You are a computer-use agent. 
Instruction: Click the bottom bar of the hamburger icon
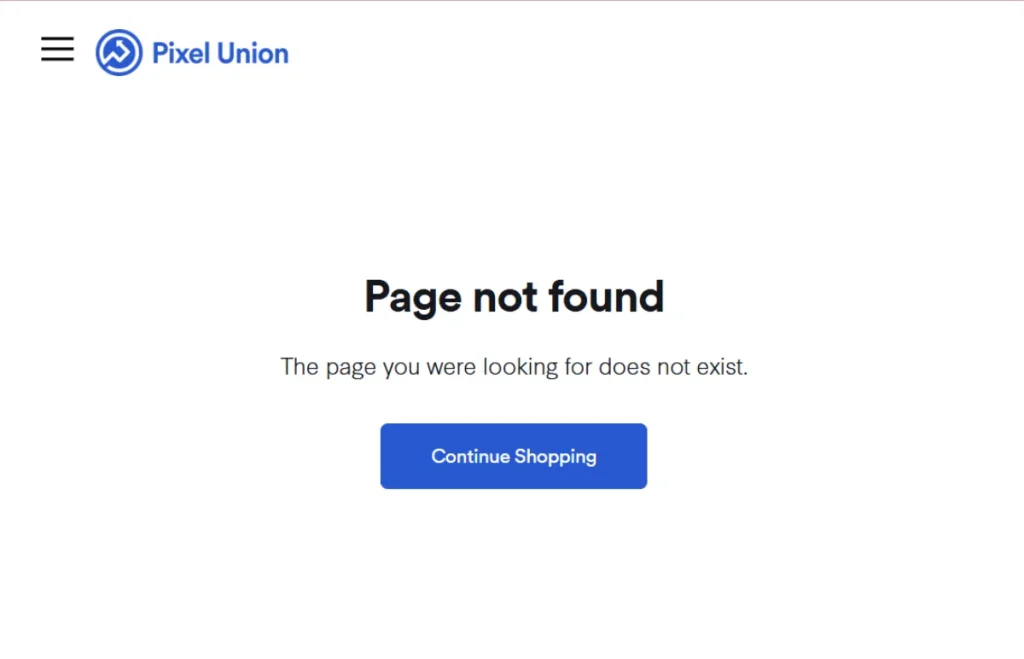[57, 60]
